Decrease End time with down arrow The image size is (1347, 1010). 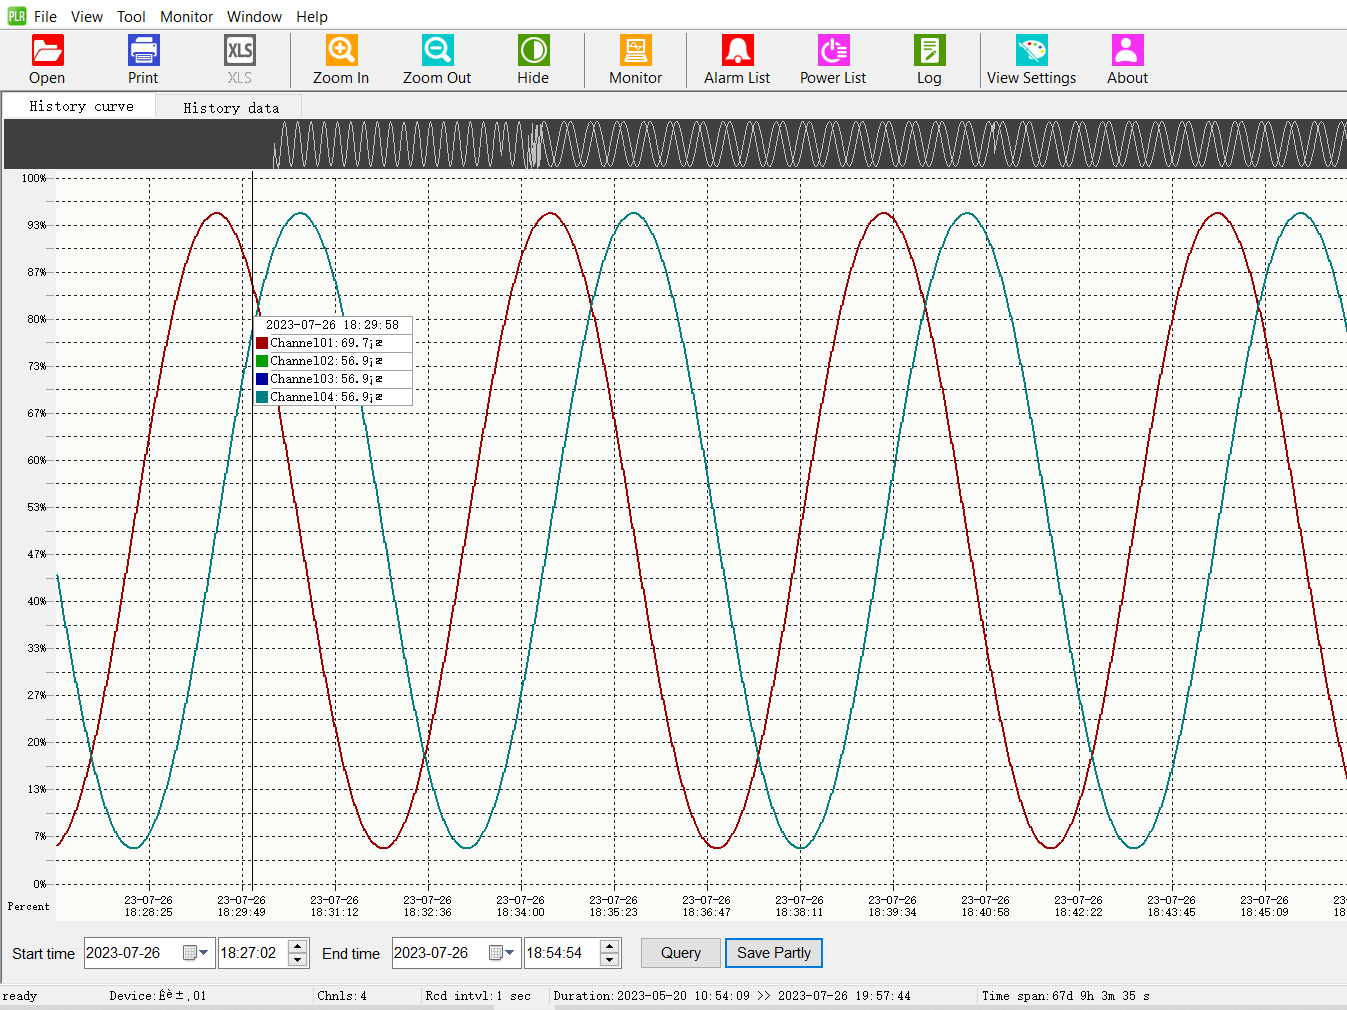point(610,960)
